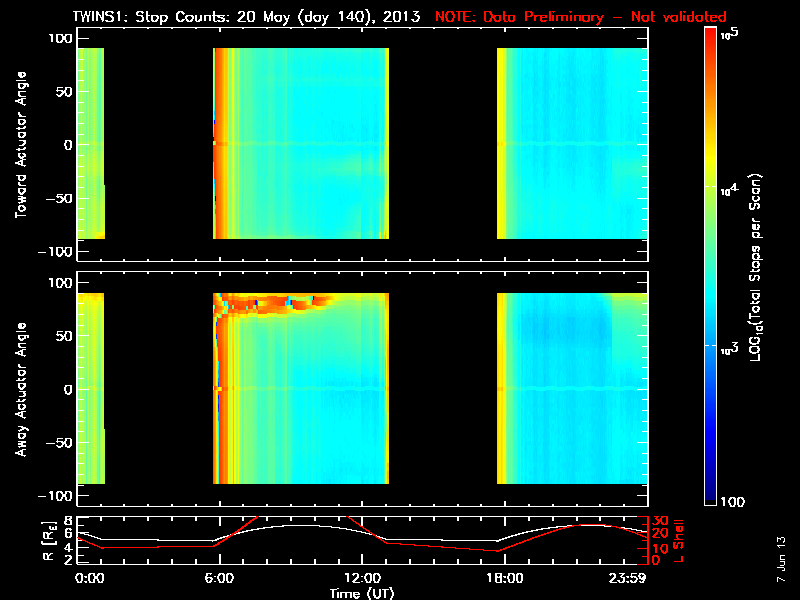Click the dark blue bottom of the color bar
Viewport: 800px width, 600px height.
(711, 492)
